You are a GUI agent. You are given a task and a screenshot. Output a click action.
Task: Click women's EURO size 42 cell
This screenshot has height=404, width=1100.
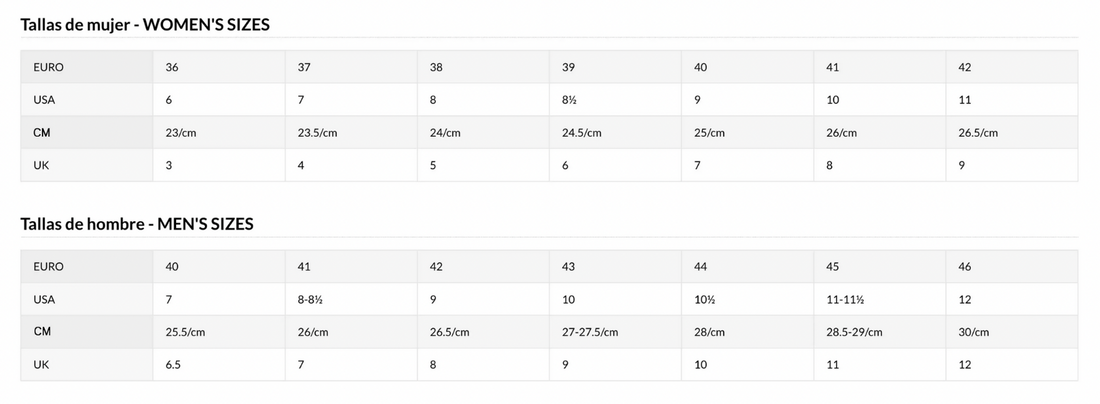965,67
